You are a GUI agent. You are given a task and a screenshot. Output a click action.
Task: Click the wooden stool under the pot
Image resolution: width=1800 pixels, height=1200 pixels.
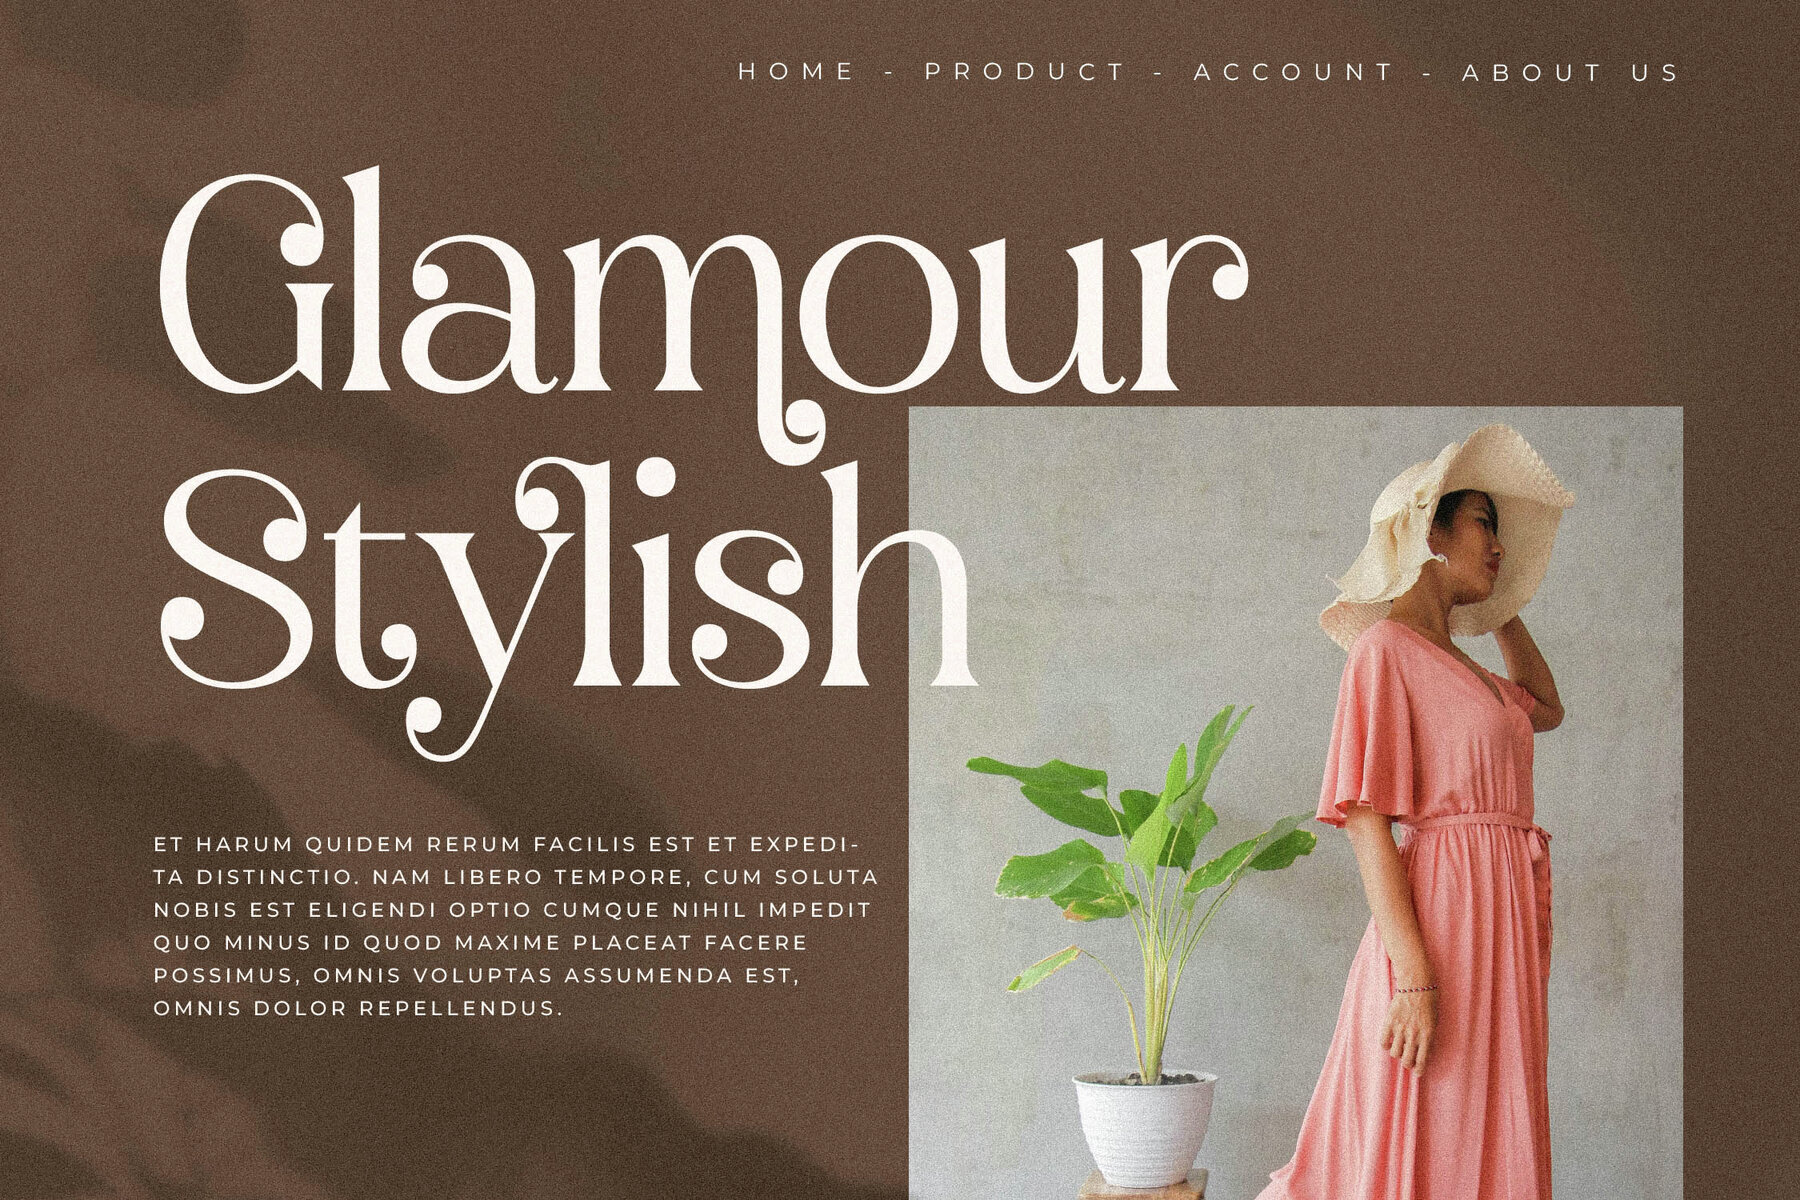1143,1186
